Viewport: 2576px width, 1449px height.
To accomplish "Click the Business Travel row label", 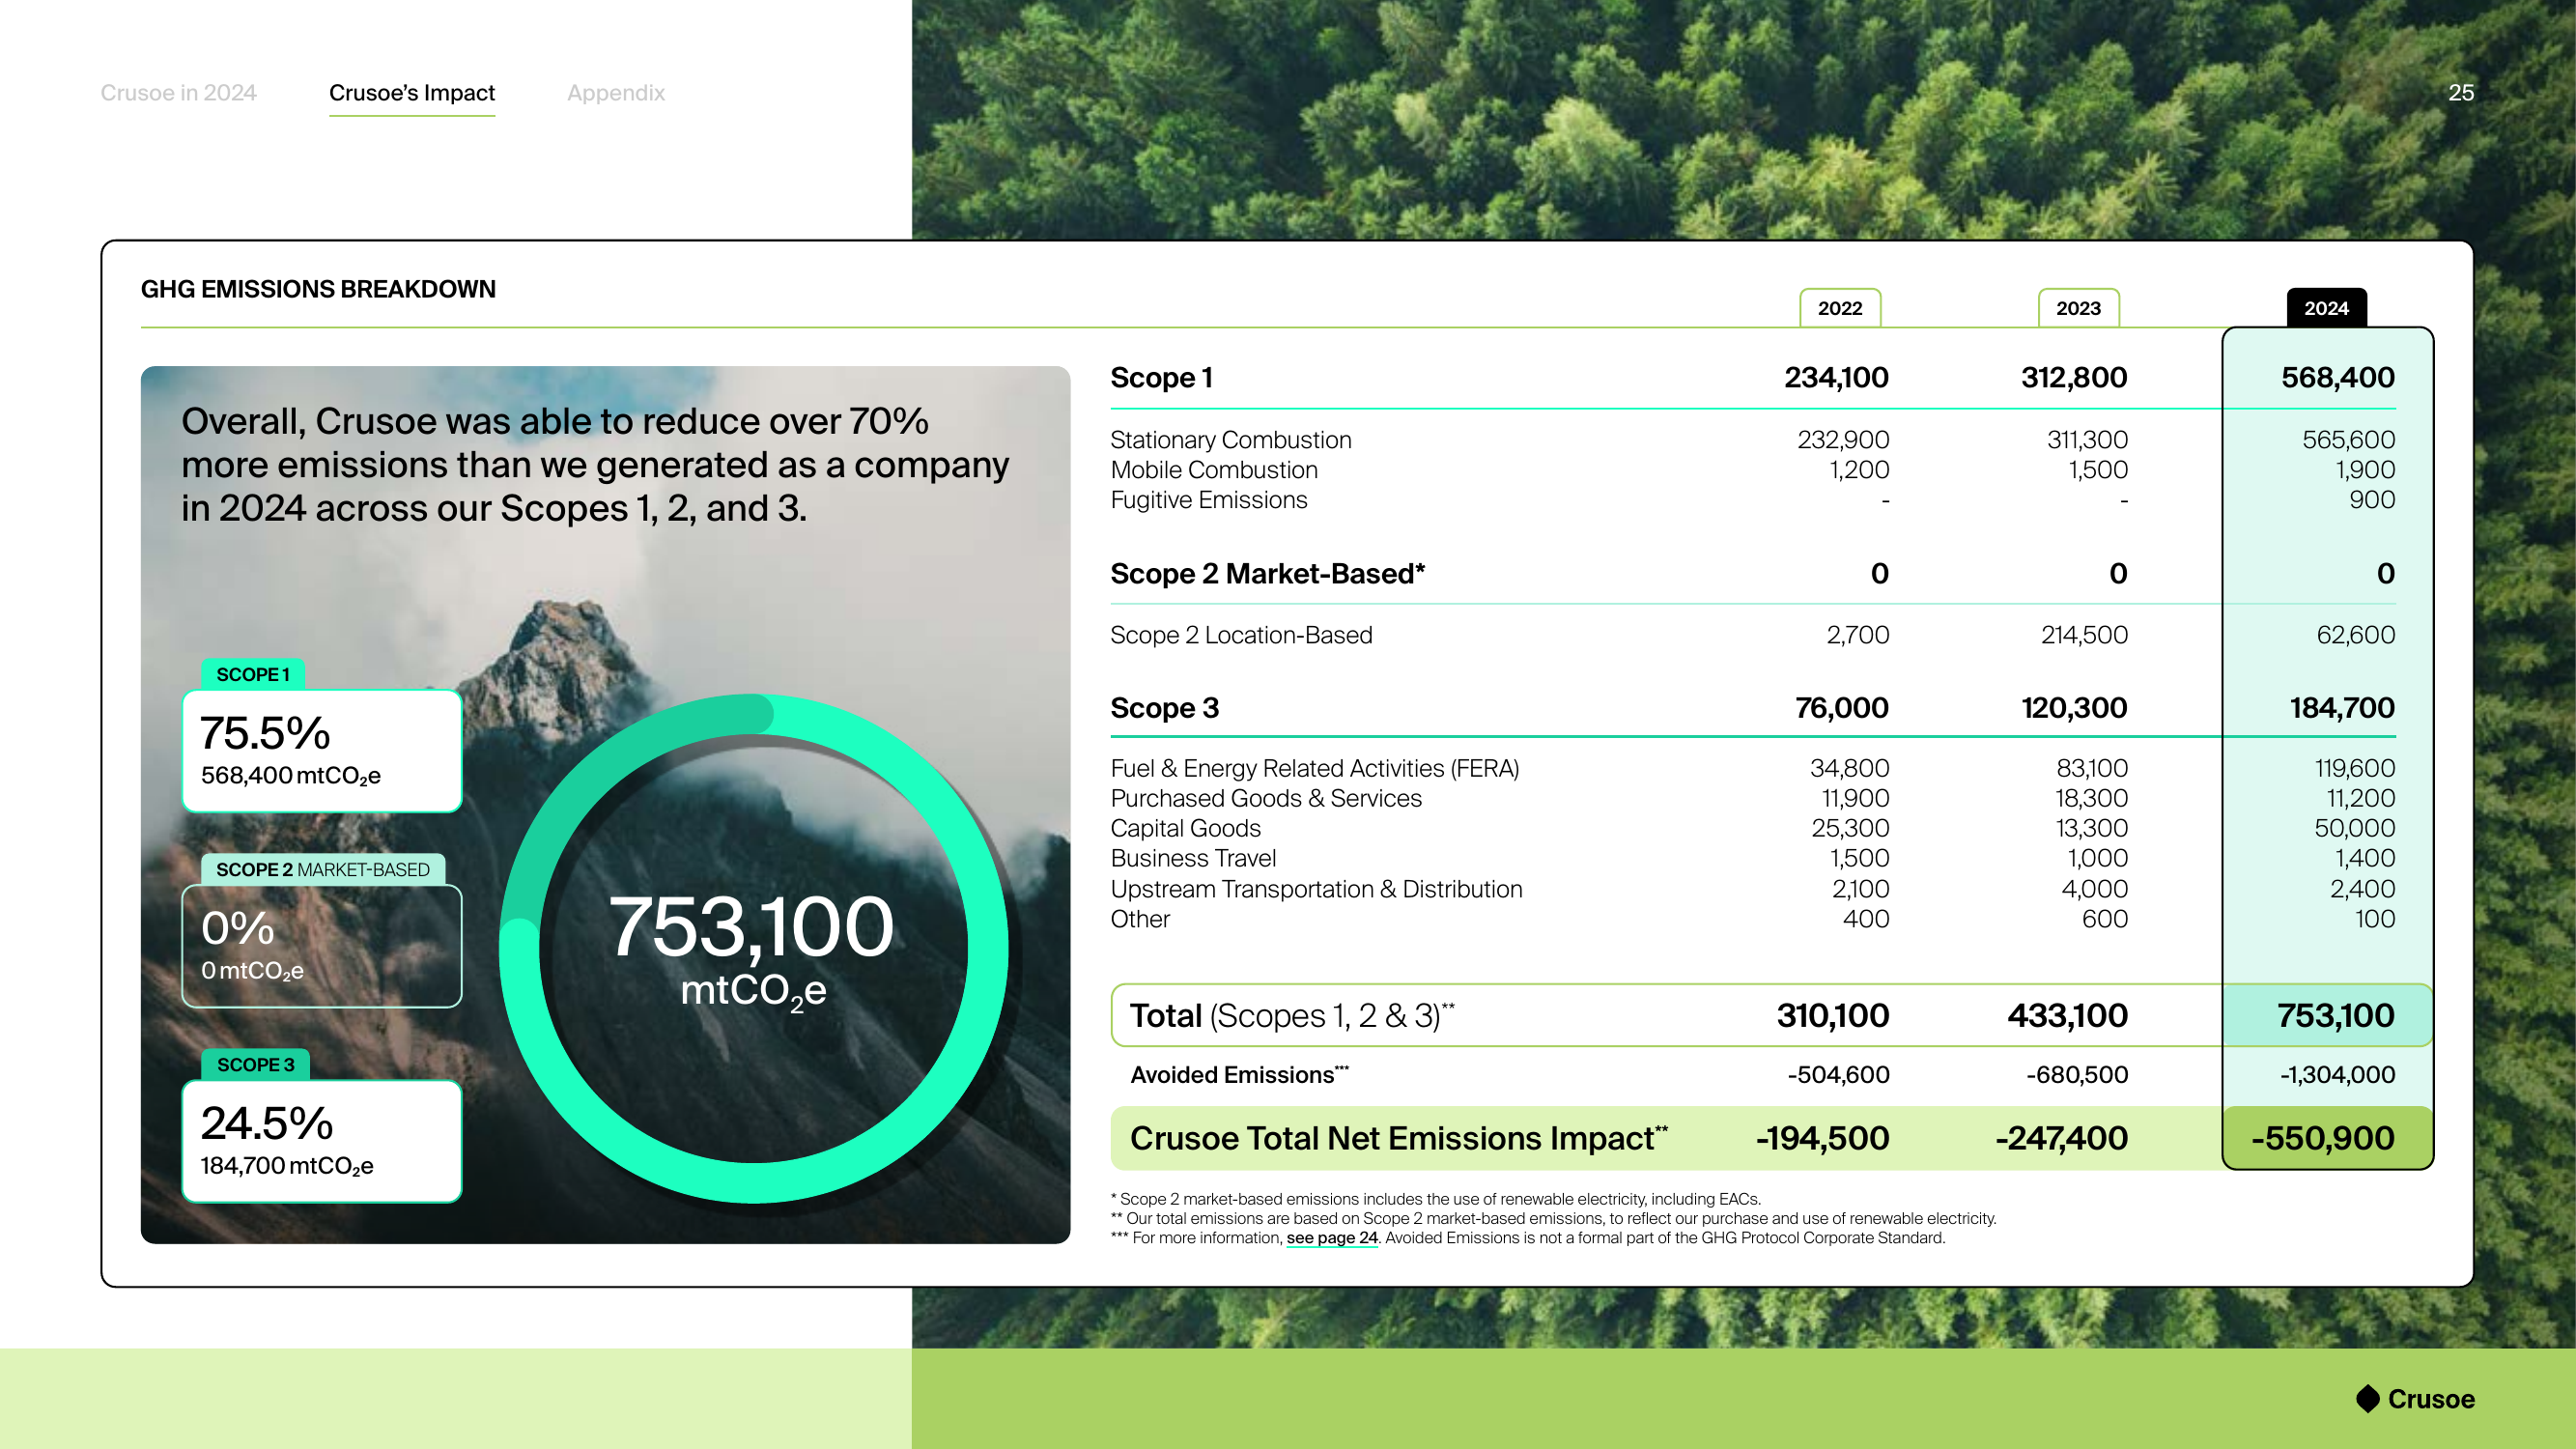I will pyautogui.click(x=1193, y=858).
